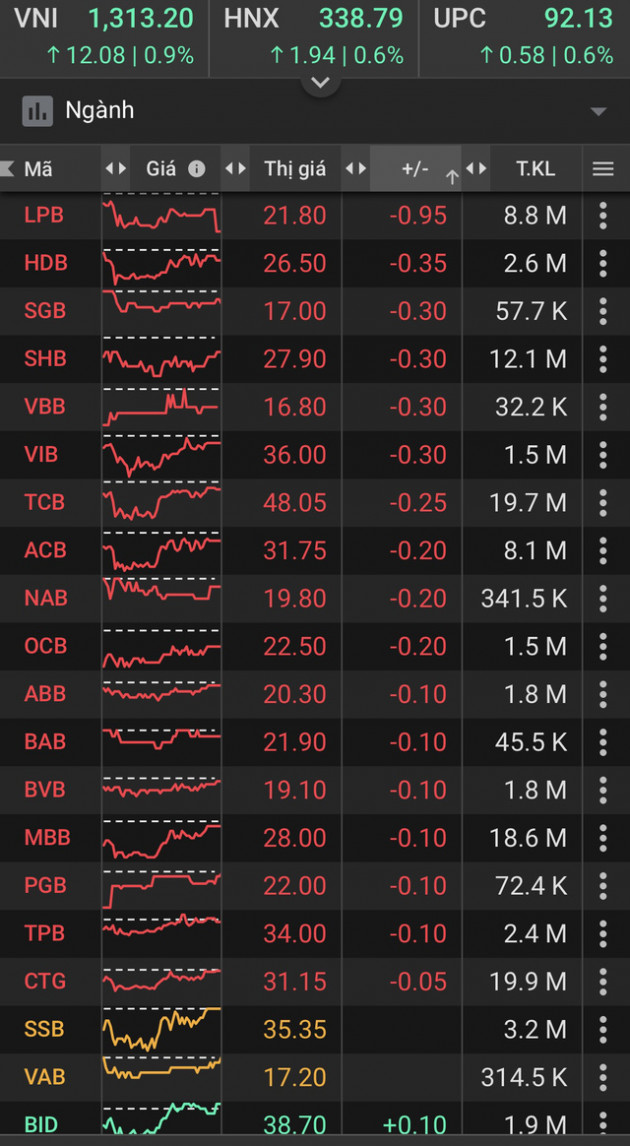
Task: Open the three-dot menu for LPB
Action: coord(603,215)
